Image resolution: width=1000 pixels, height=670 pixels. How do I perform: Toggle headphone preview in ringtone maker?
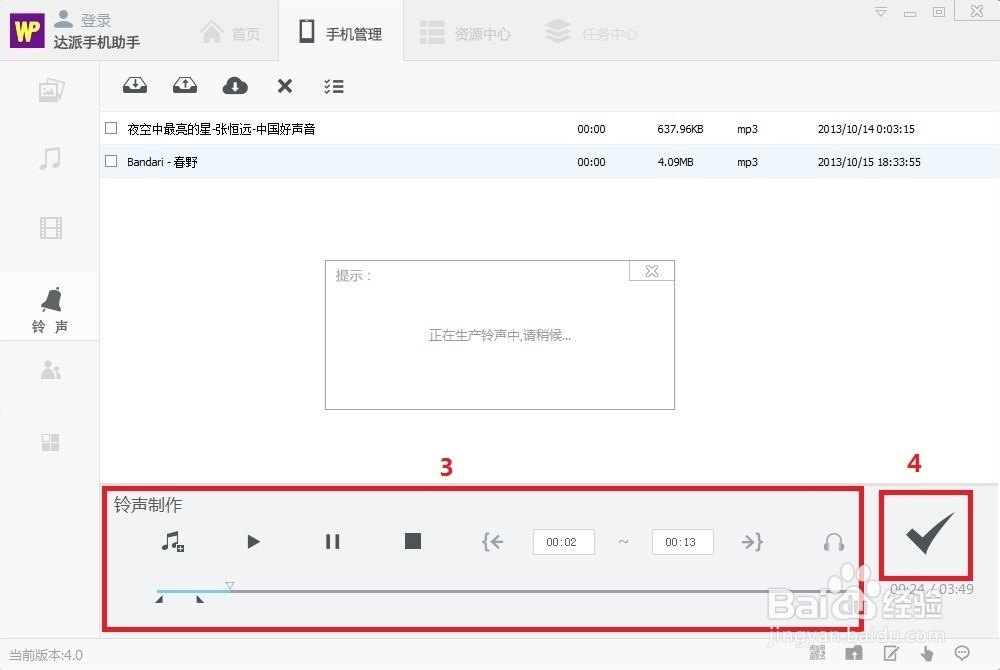[833, 541]
